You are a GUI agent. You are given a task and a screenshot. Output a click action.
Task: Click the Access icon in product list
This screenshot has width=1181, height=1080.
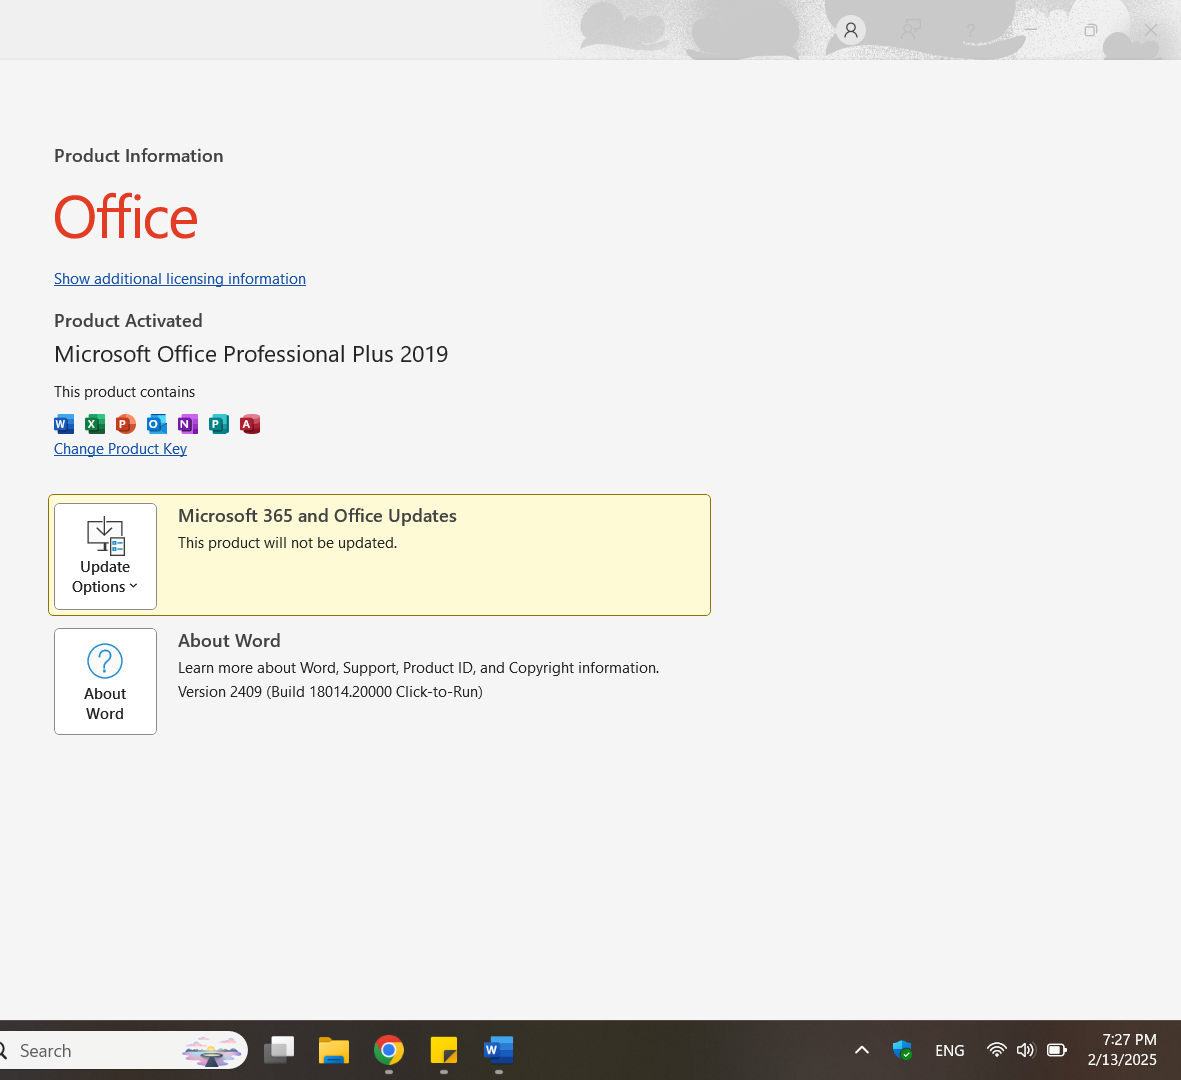coord(250,424)
